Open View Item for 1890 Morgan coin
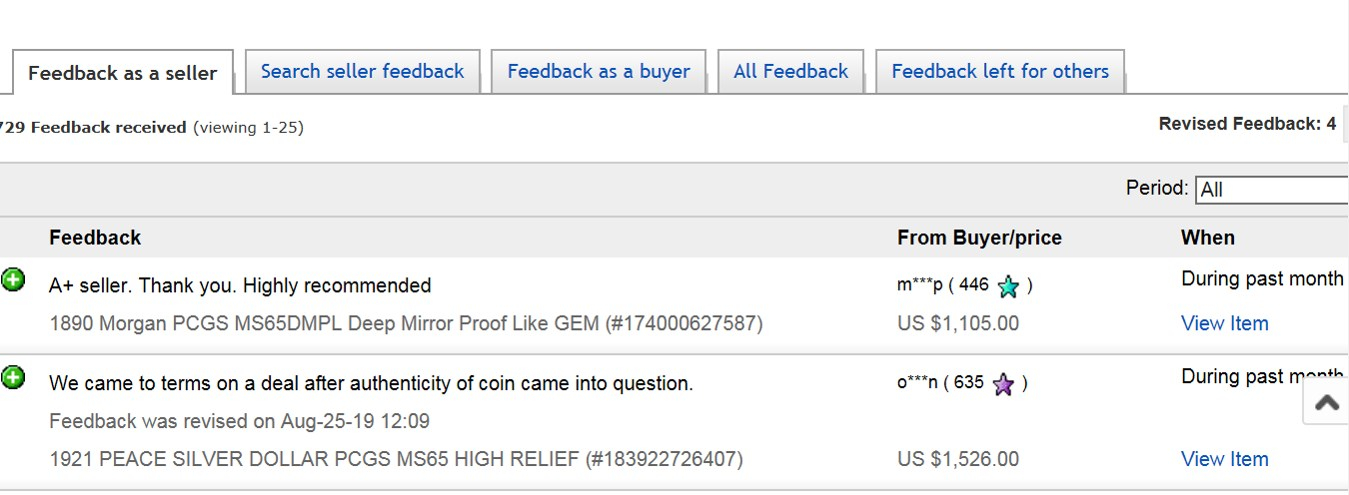 click(x=1224, y=323)
